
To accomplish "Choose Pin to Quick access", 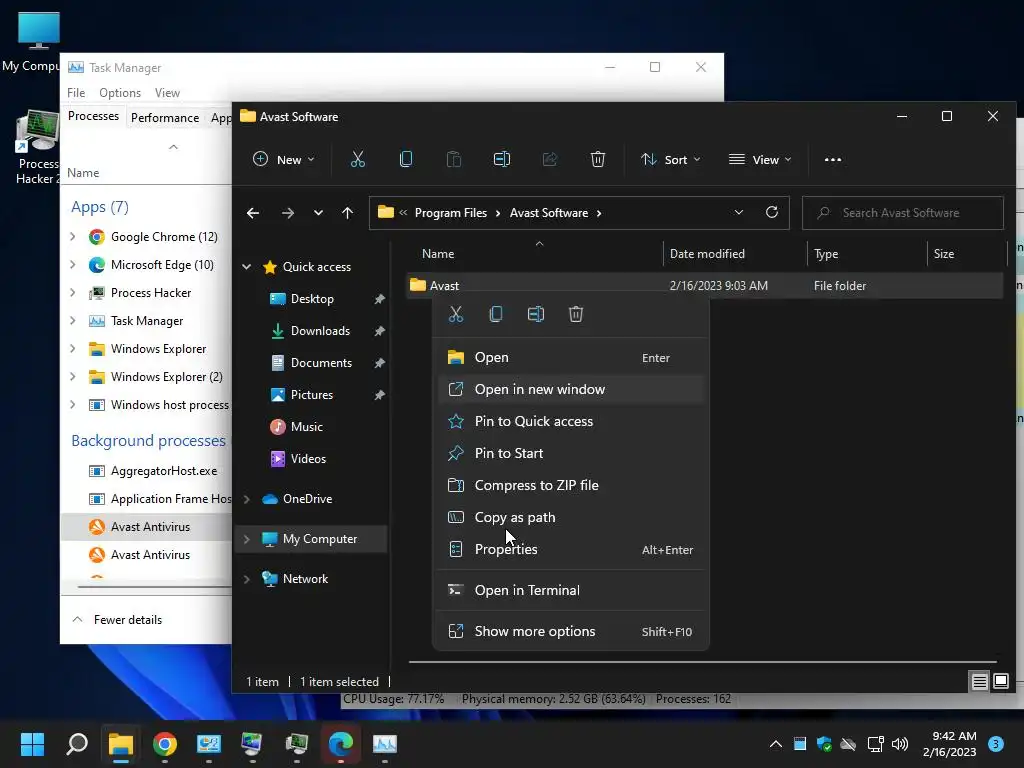I will coord(570,421).
